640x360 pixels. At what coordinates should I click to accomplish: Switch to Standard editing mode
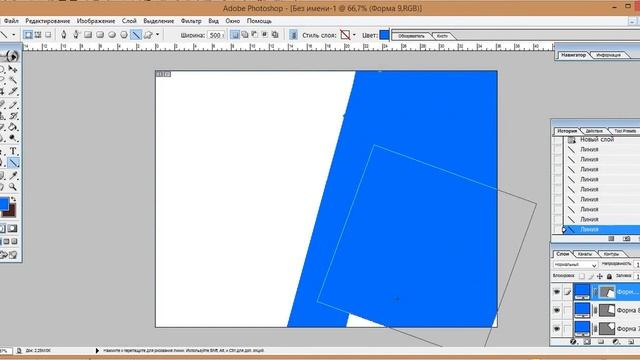click(x=2, y=229)
